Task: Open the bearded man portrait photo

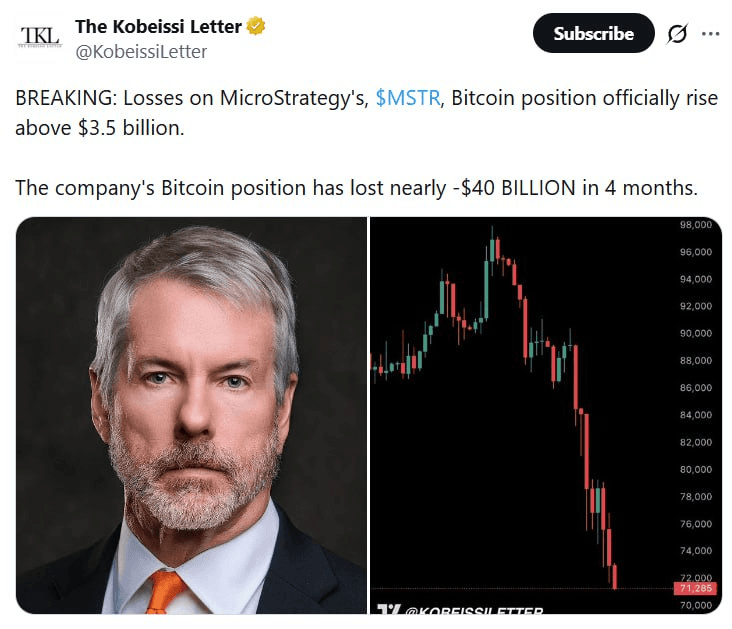Action: [191, 415]
